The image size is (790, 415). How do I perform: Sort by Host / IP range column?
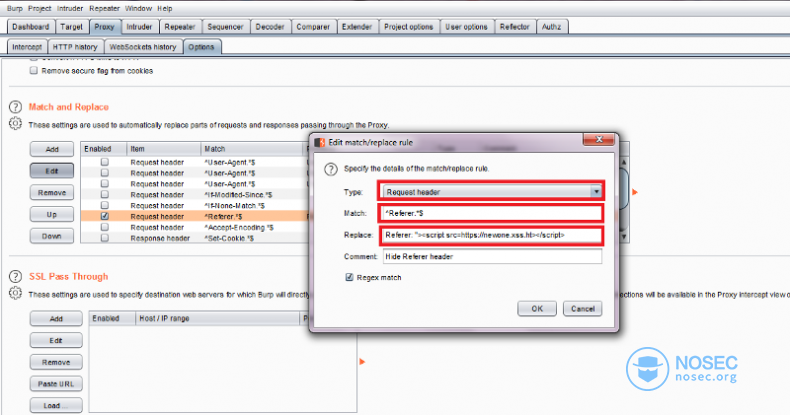point(217,318)
